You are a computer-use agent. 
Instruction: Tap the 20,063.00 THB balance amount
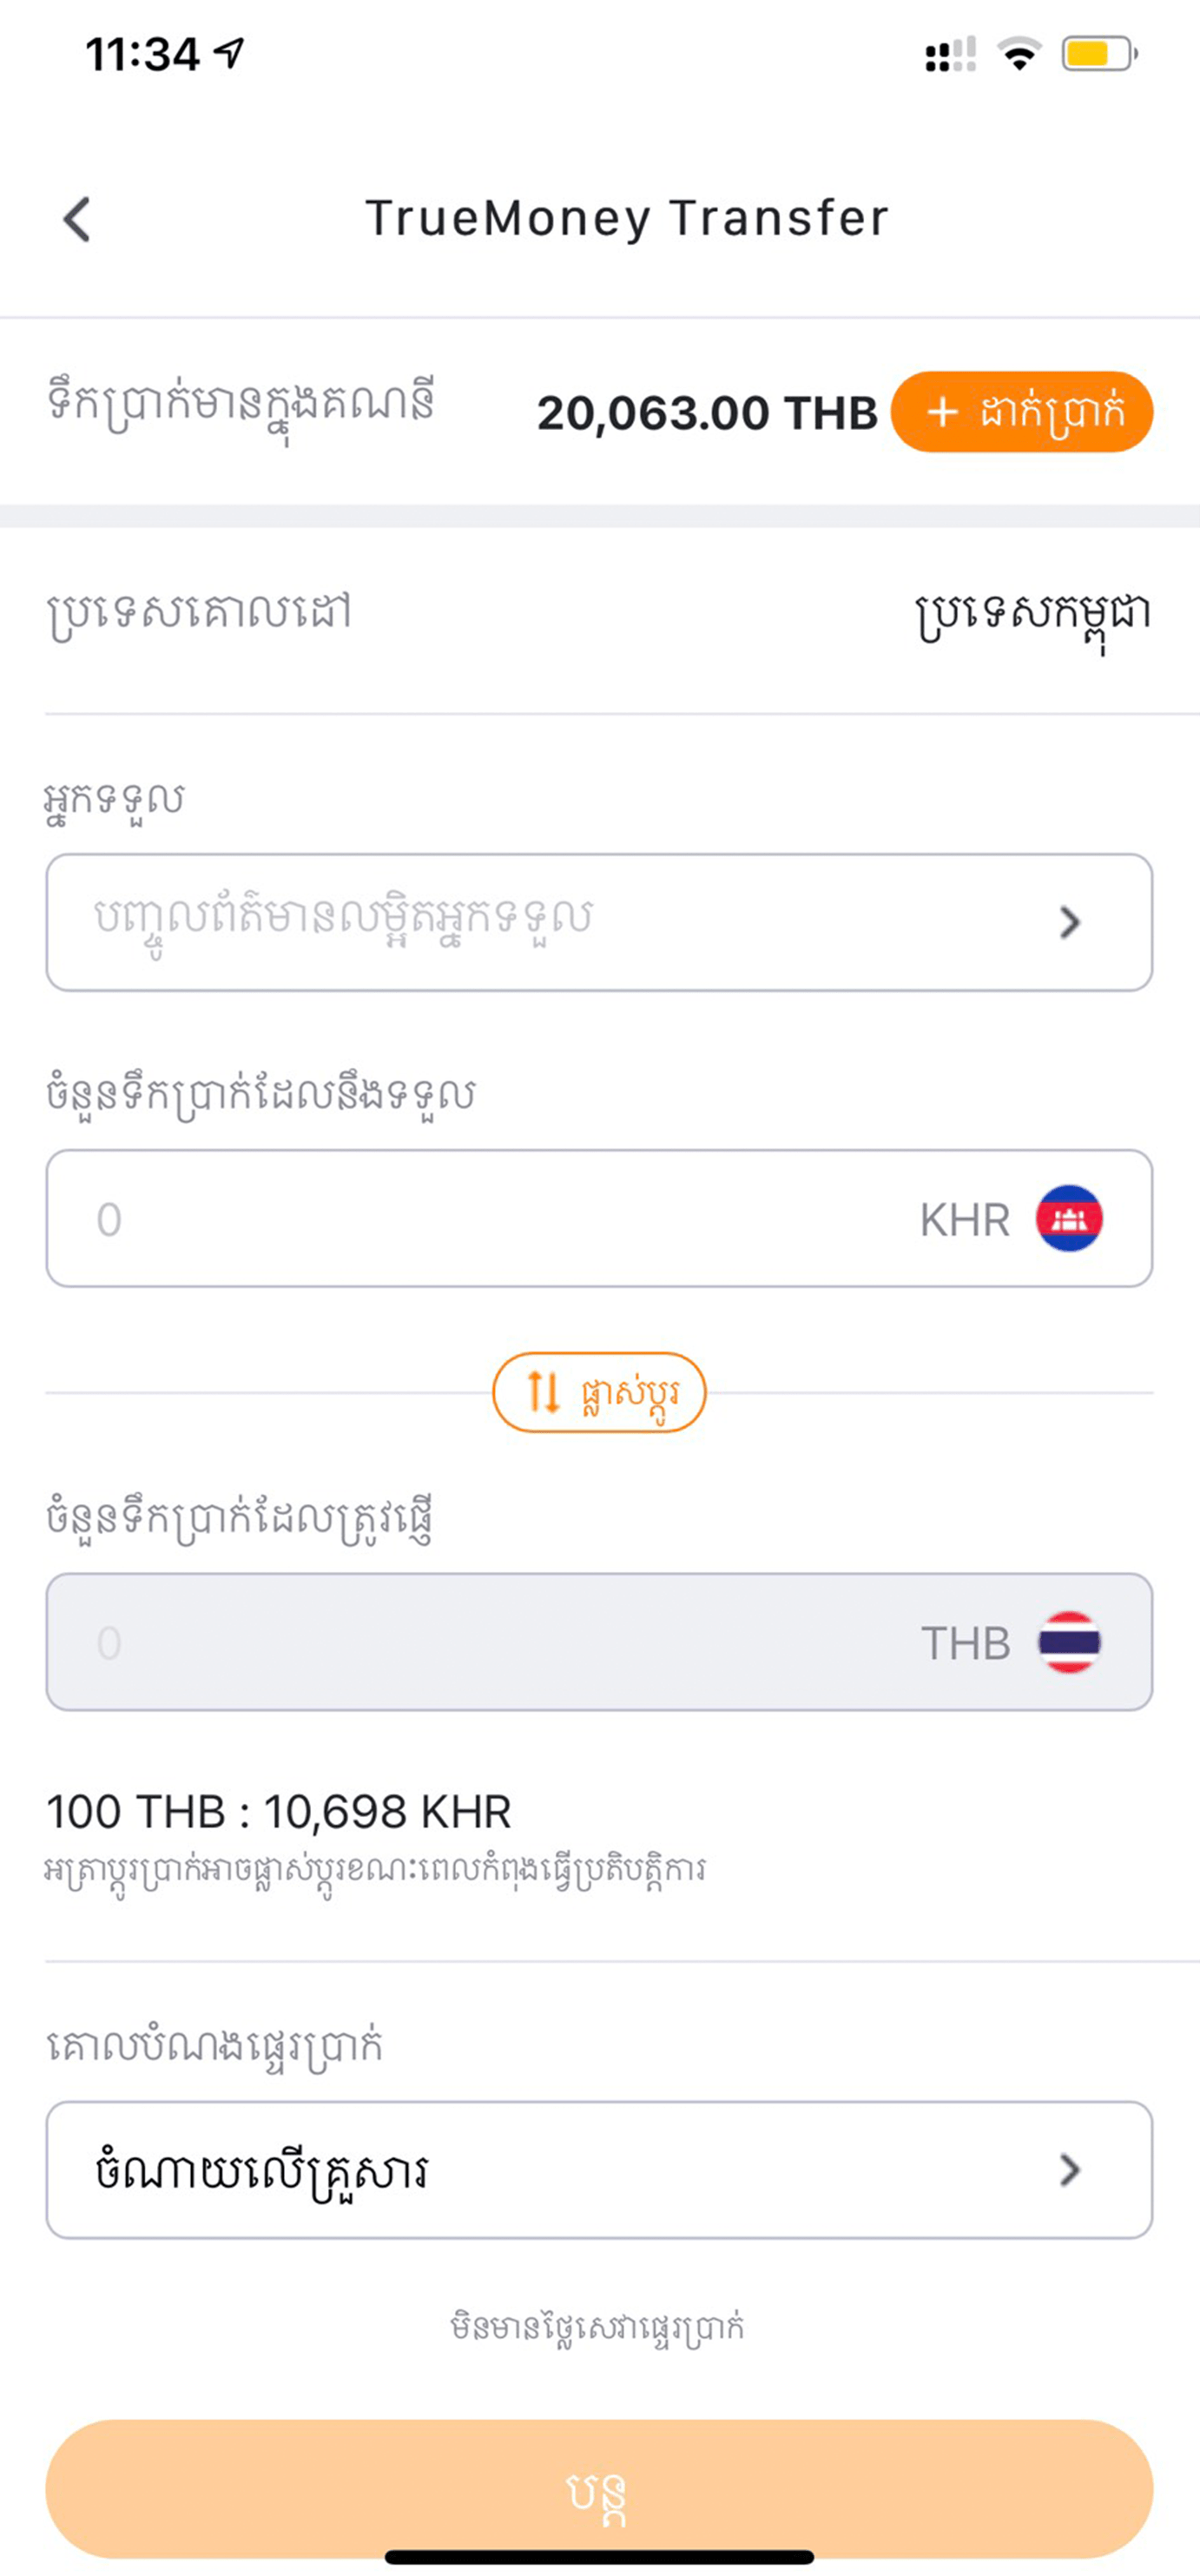[x=707, y=413]
